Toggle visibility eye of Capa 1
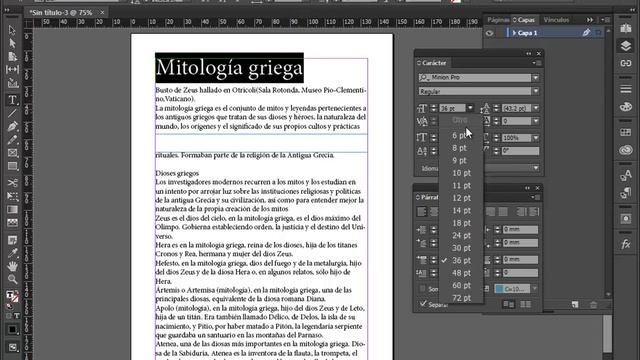640x360 pixels. [x=489, y=33]
